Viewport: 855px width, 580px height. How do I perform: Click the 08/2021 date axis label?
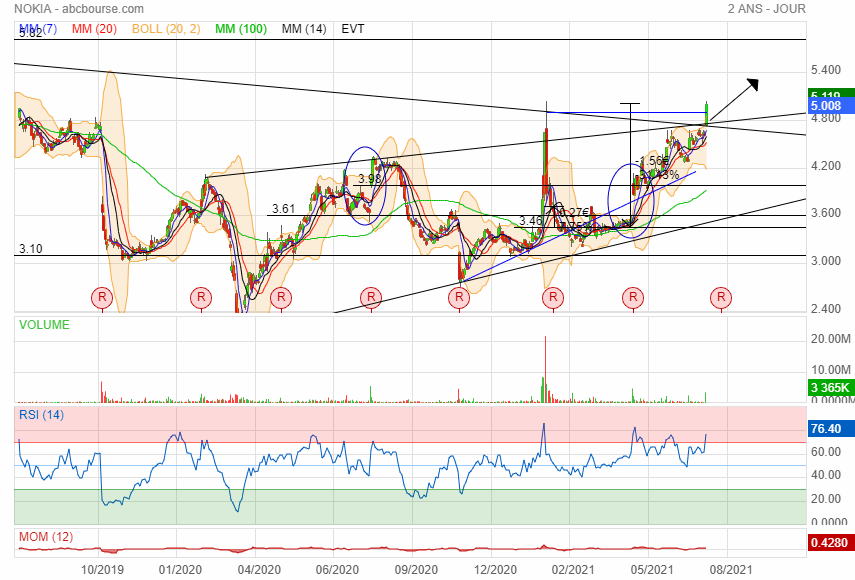tap(731, 570)
